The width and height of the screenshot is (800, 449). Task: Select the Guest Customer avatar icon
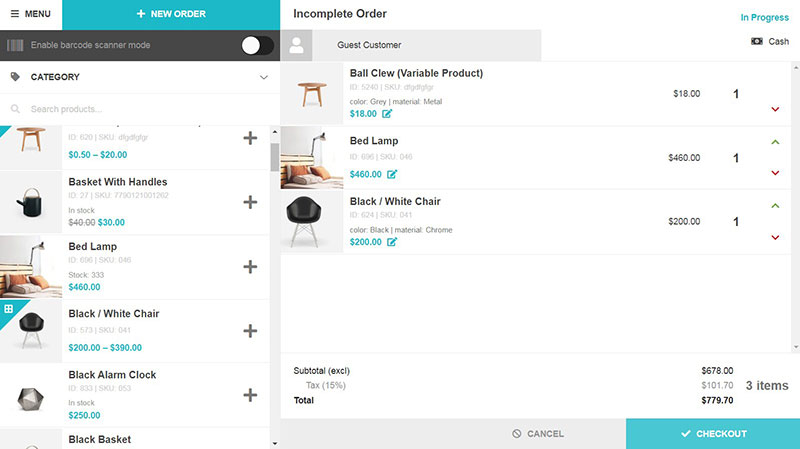pyautogui.click(x=296, y=45)
